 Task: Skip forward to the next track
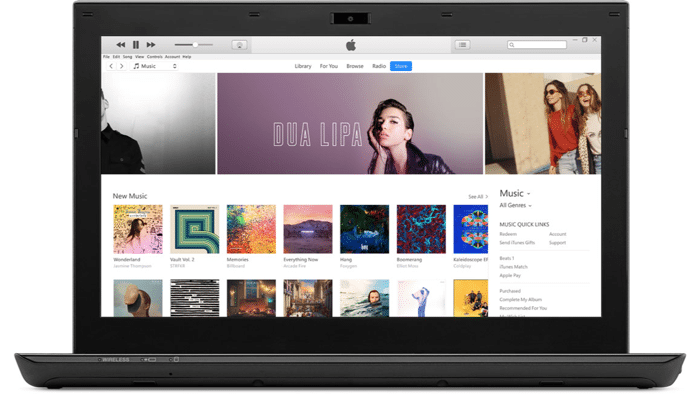151,45
